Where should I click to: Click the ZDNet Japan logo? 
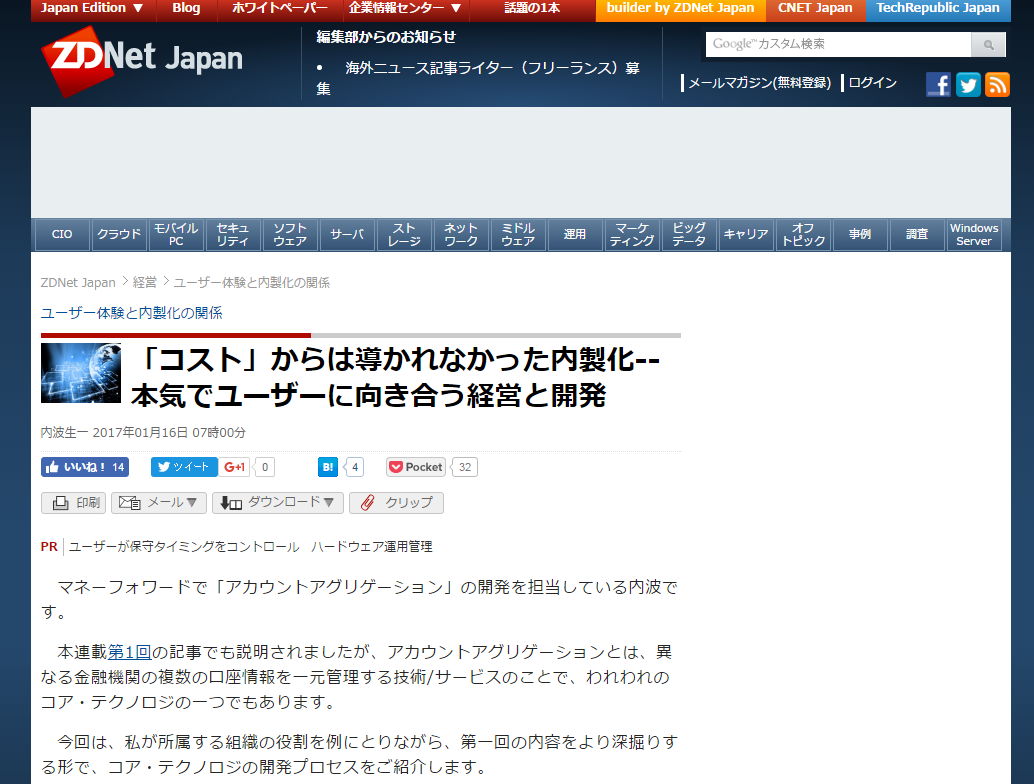tap(142, 61)
